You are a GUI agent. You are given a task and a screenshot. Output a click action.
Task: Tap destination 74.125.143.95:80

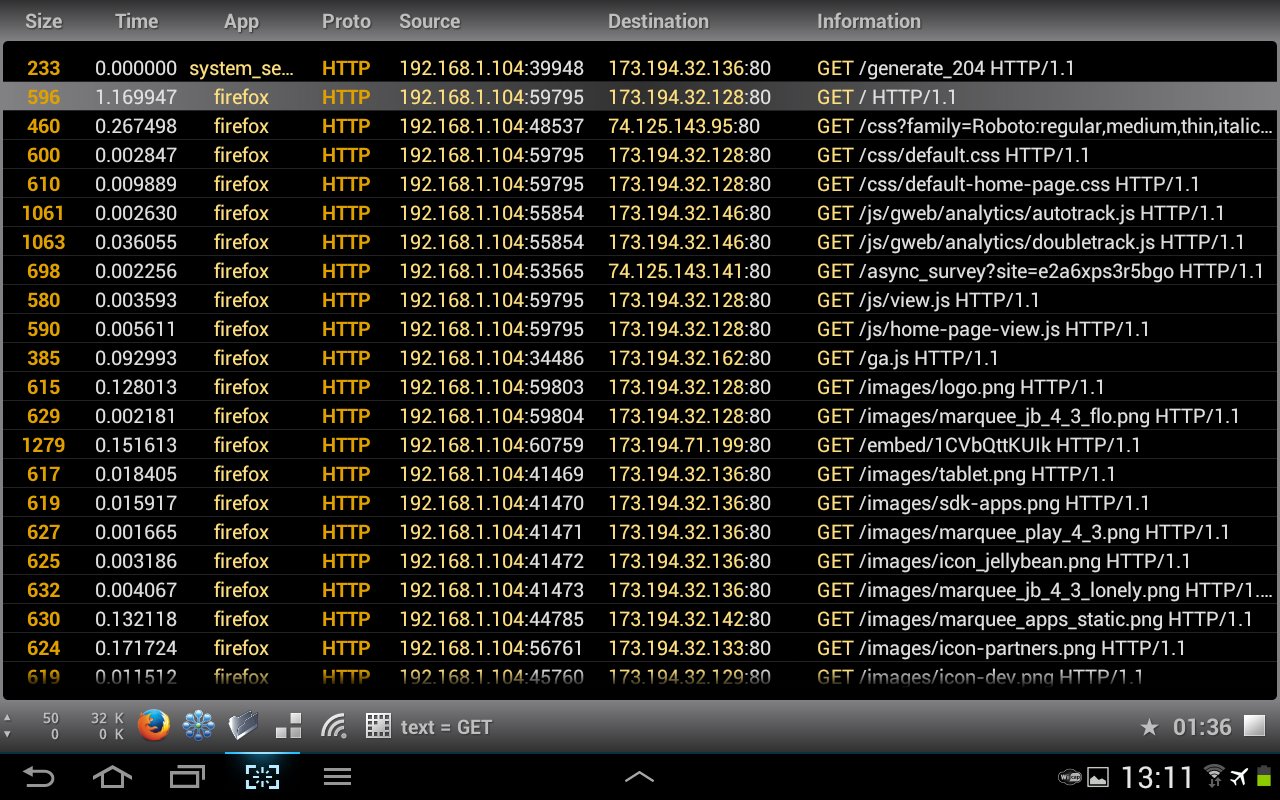(684, 126)
